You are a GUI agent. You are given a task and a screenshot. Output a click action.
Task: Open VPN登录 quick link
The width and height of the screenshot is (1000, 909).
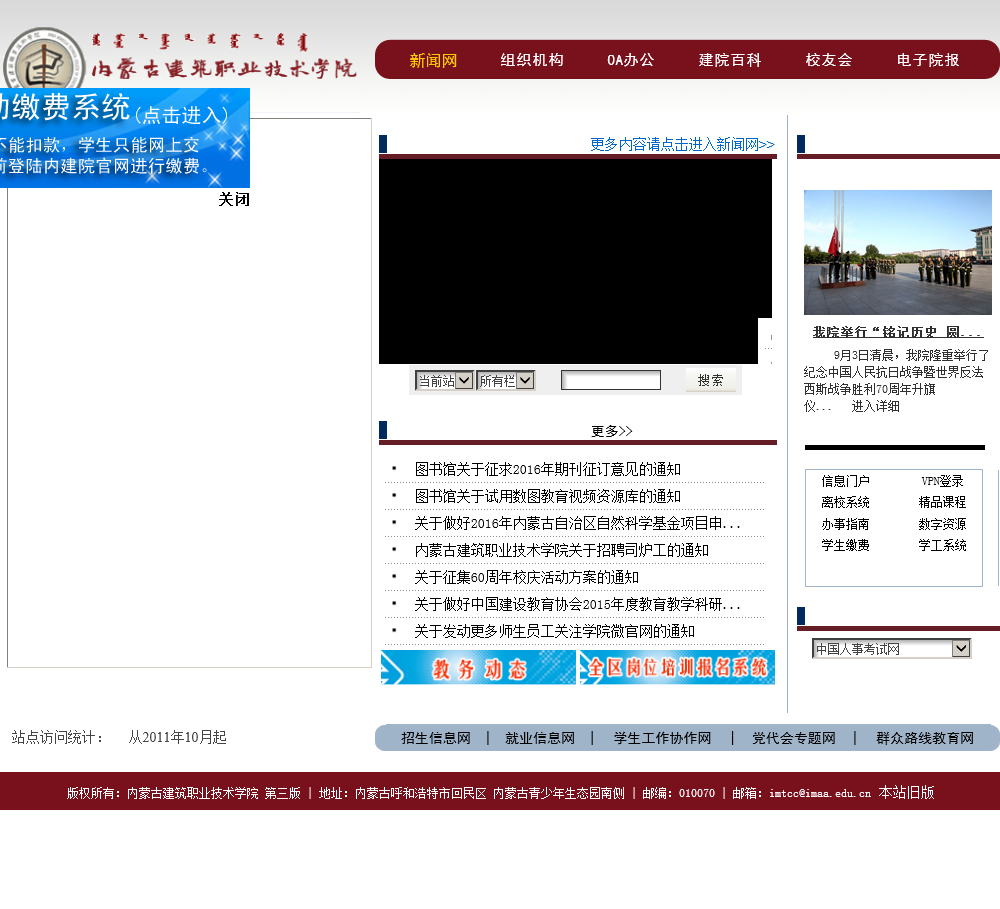click(x=942, y=481)
